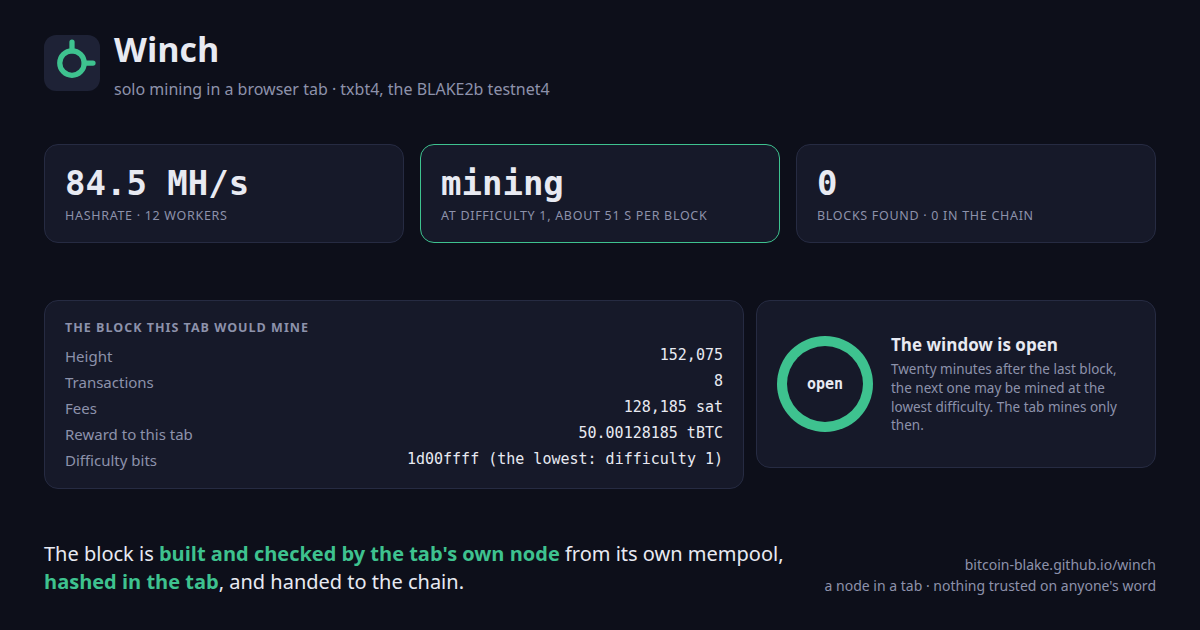Open bitcoin-blake.github.io/winch link

(1060, 565)
